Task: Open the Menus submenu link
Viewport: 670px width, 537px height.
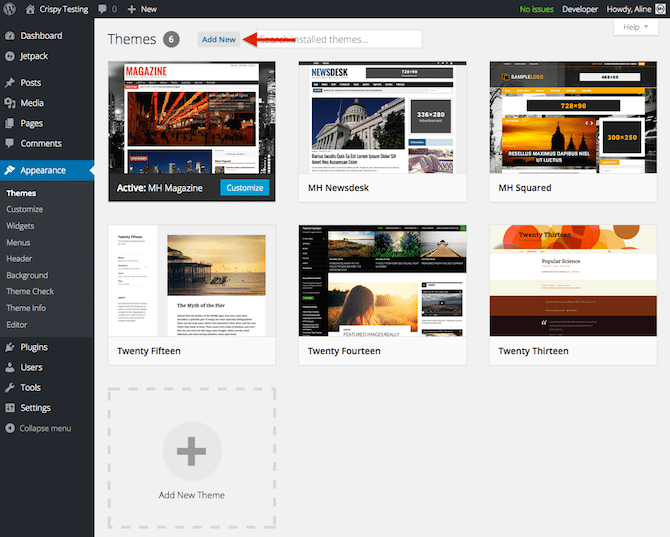Action: [x=18, y=243]
